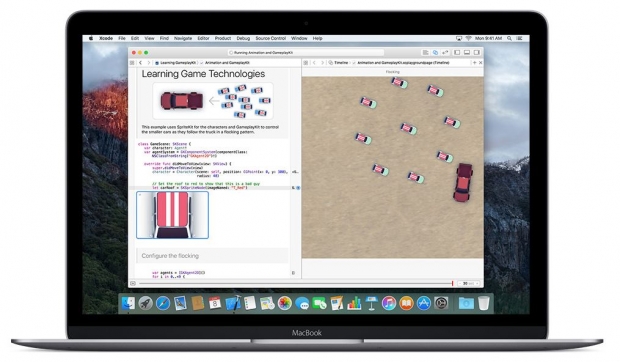Open the related items grid in timeline editor
This screenshot has height=362, width=620.
click(306, 63)
